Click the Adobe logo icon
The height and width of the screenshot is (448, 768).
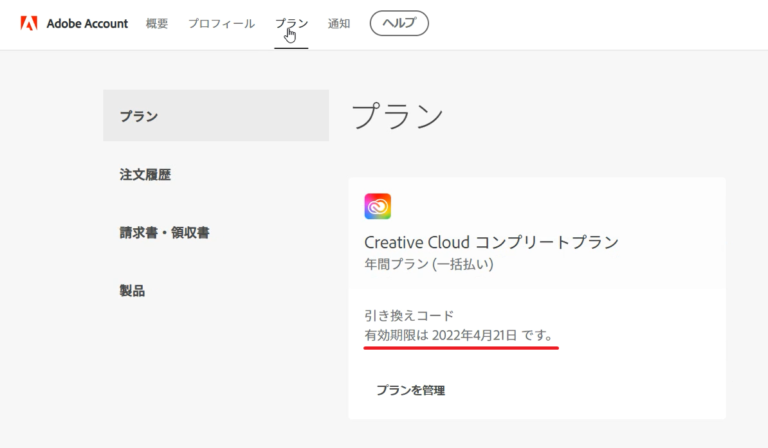[x=29, y=23]
